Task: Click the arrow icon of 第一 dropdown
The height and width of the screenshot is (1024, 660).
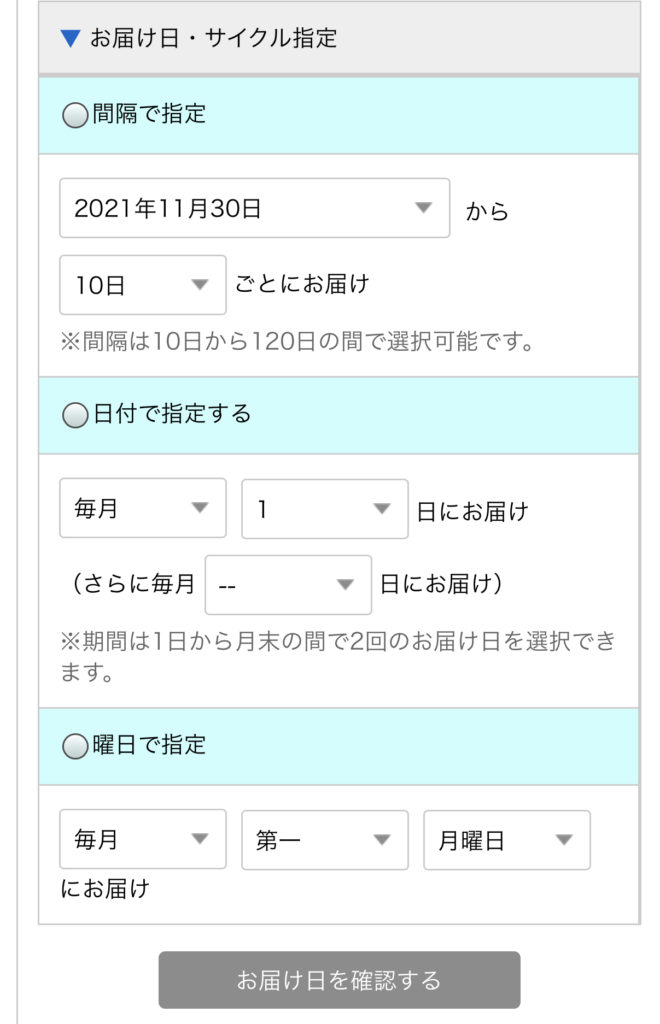Action: [x=381, y=840]
